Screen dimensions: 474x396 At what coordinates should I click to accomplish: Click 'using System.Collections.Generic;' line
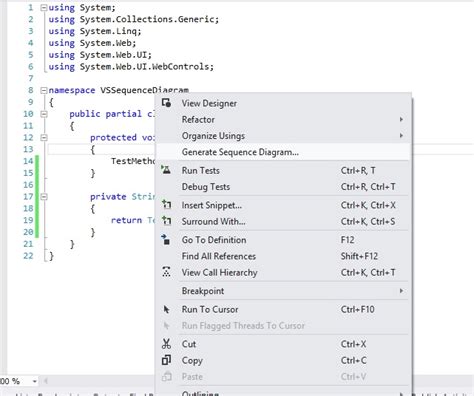point(134,19)
